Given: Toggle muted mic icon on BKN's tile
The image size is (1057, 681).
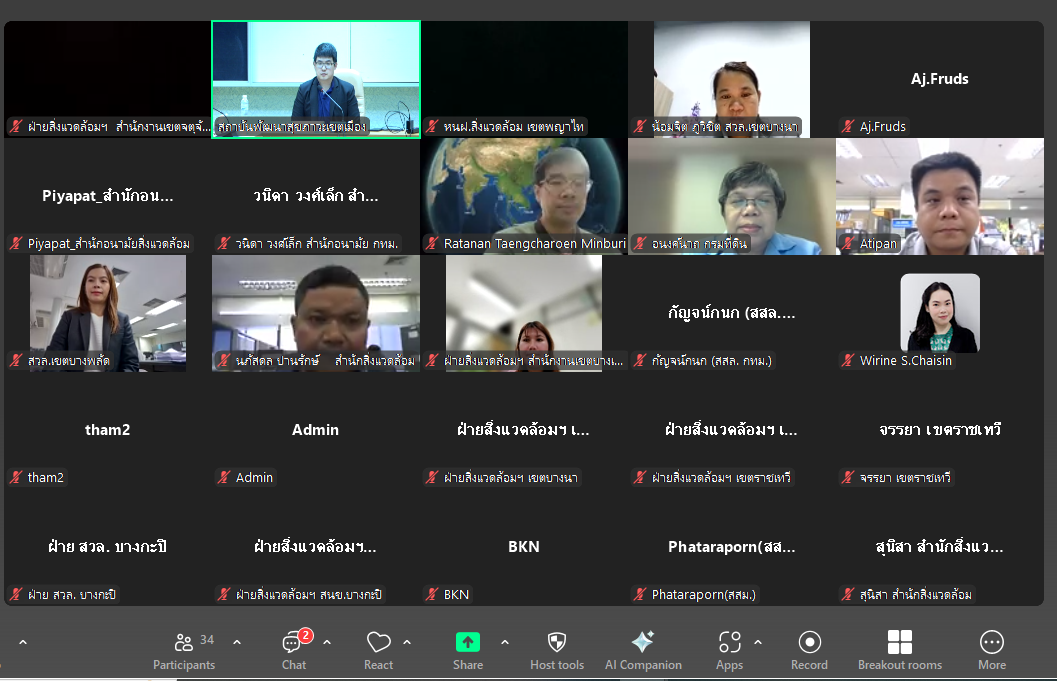Looking at the screenshot, I should (x=432, y=595).
